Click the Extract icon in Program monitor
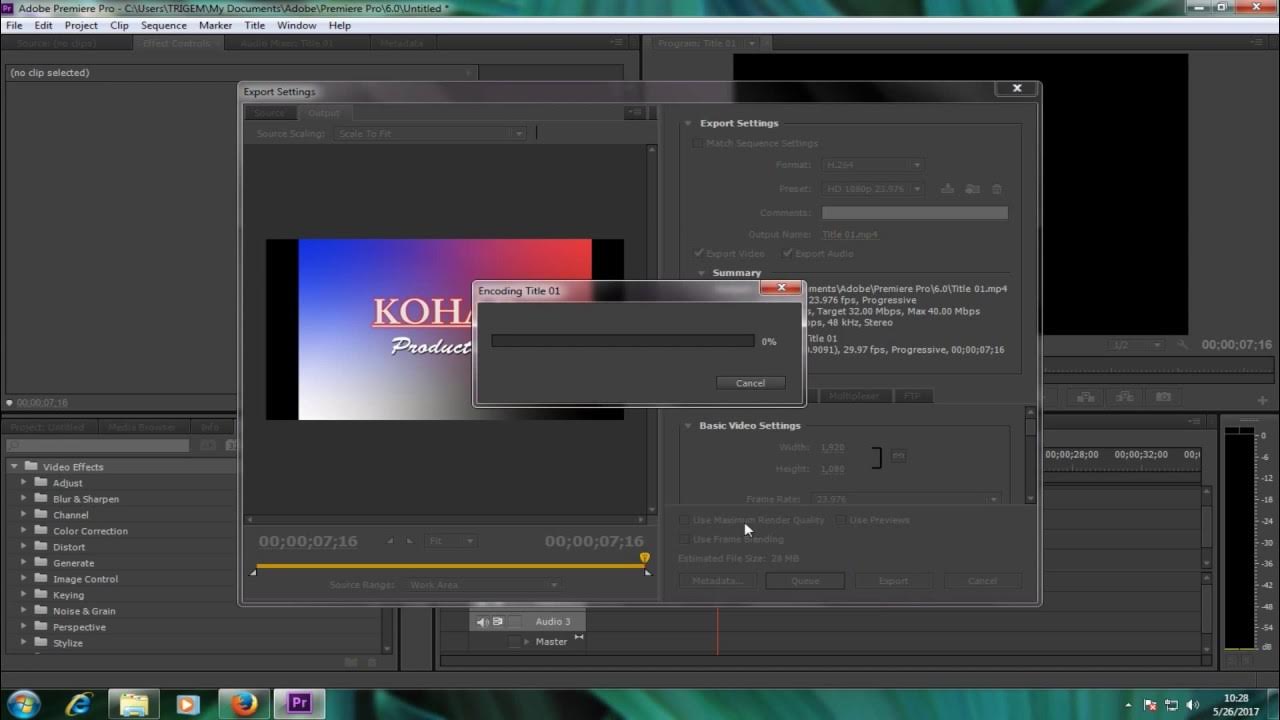Image resolution: width=1280 pixels, height=720 pixels. [1125, 397]
